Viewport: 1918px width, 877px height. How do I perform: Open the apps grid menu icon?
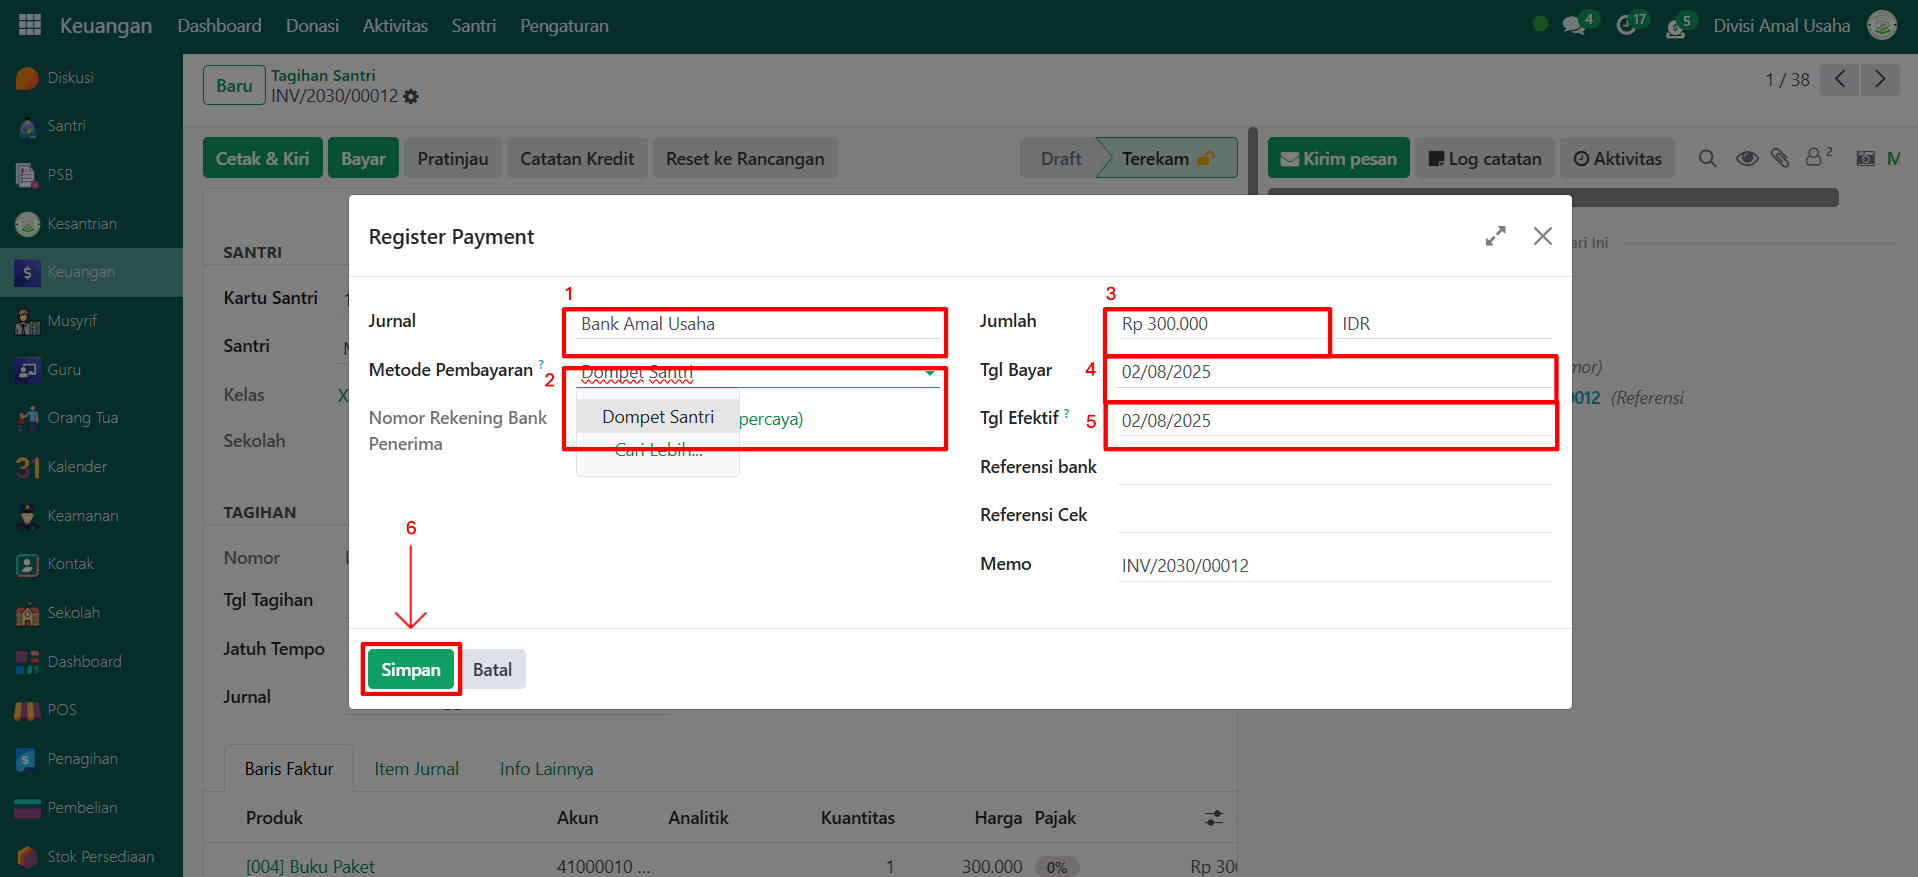30,25
